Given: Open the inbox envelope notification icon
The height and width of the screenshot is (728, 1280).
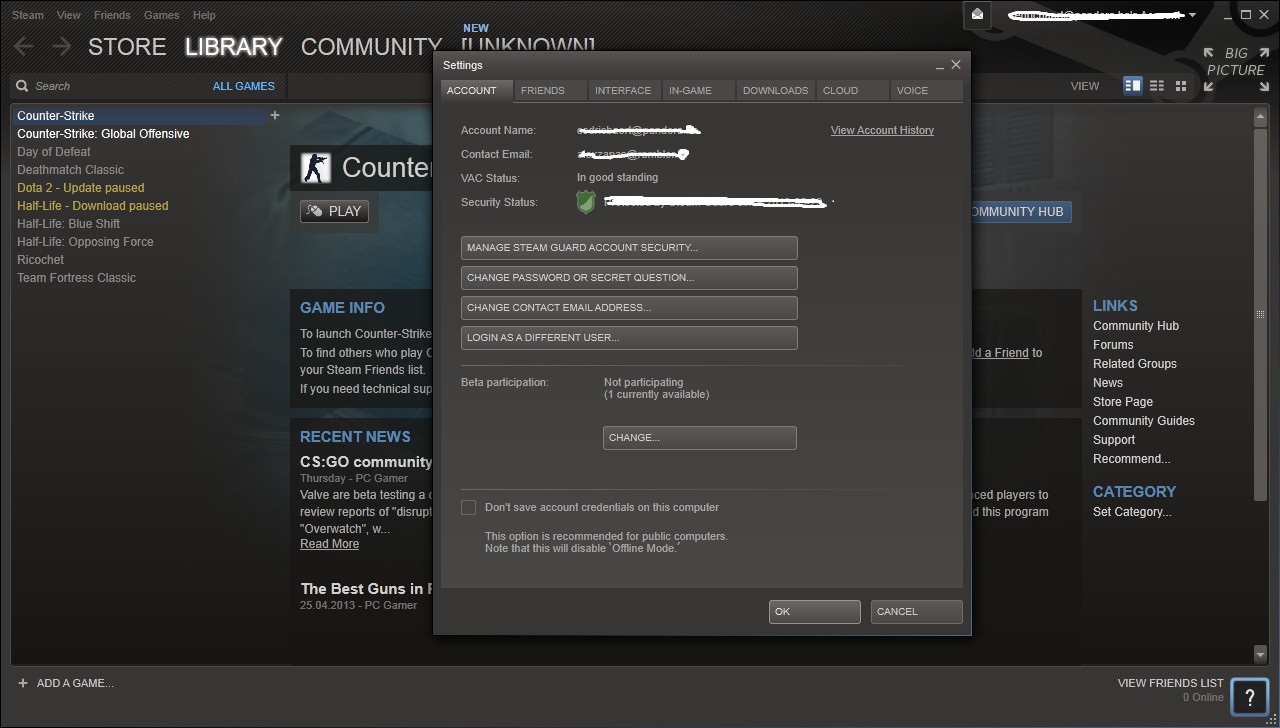Looking at the screenshot, I should tap(978, 15).
